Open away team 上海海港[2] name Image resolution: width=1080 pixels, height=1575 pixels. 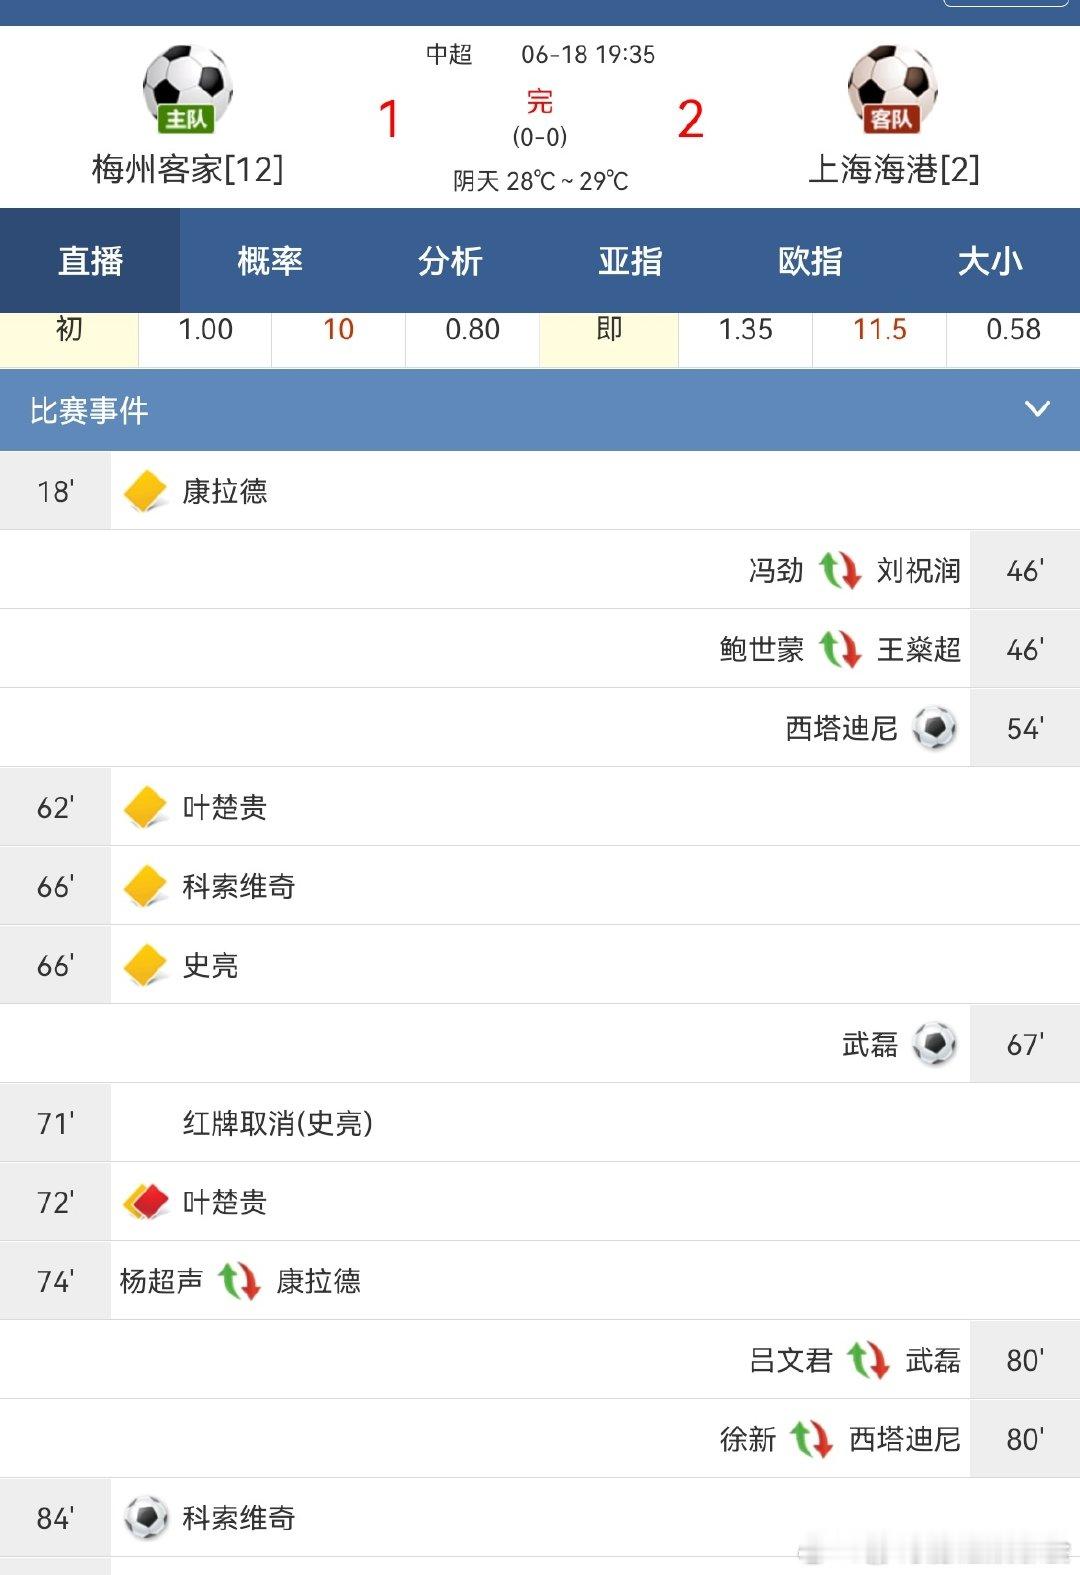[893, 169]
